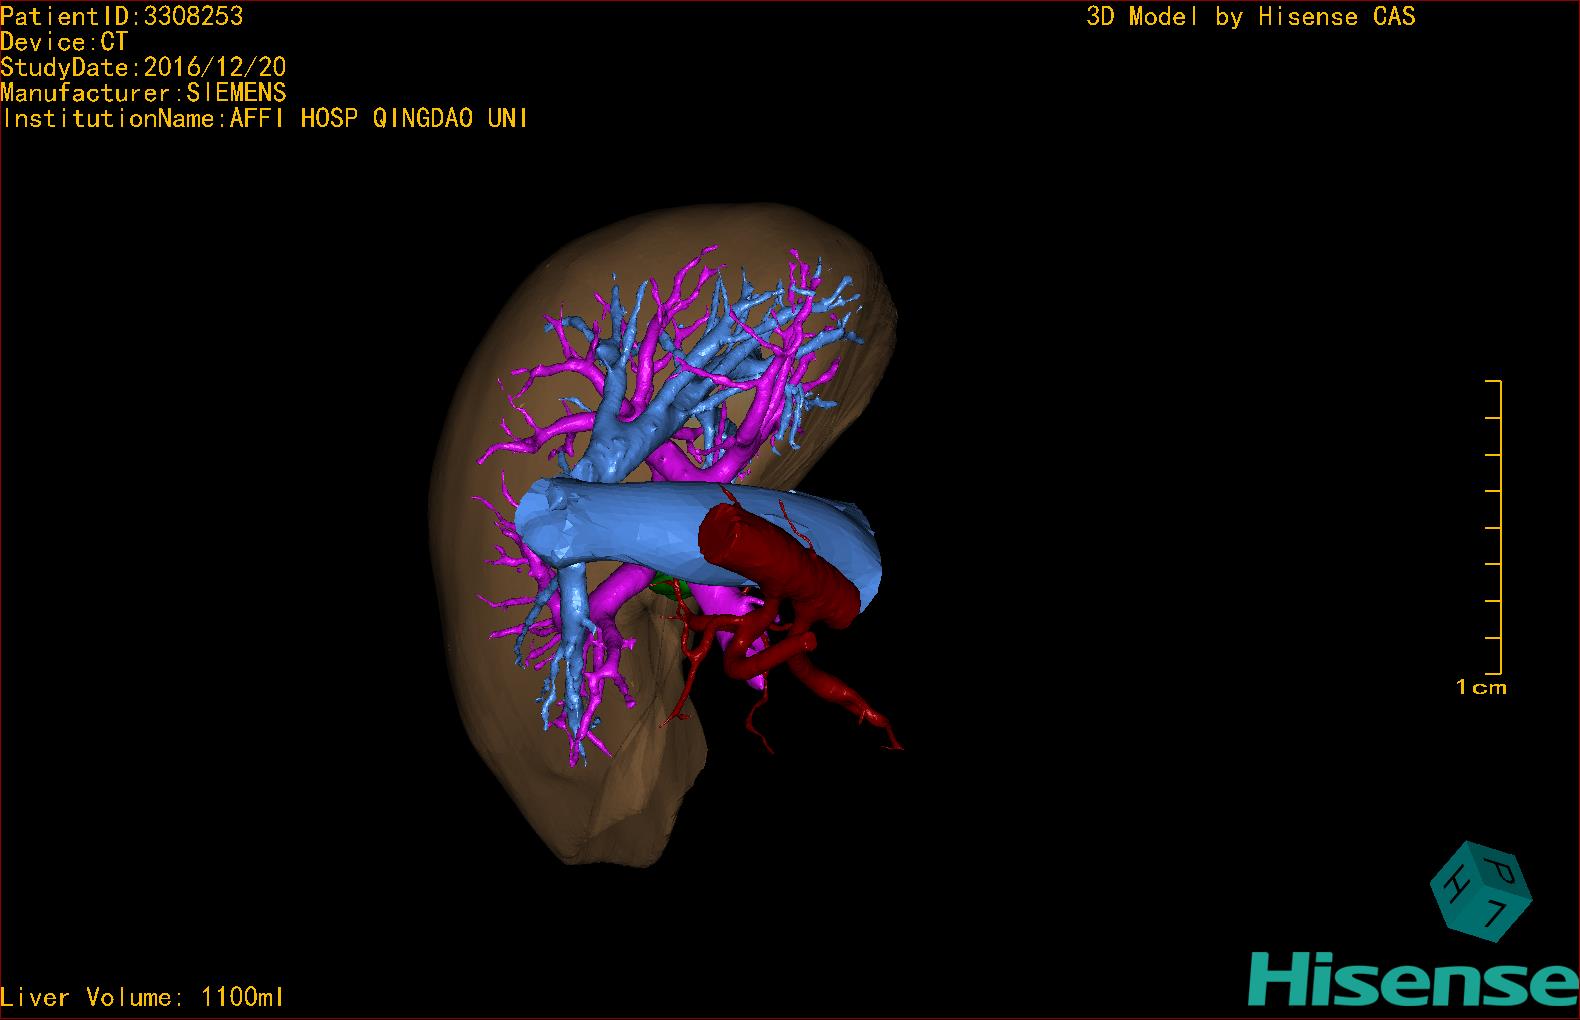This screenshot has height=1020, width=1580.
Task: Click the 3D Model by Hisense CAS title
Action: coord(1250,16)
